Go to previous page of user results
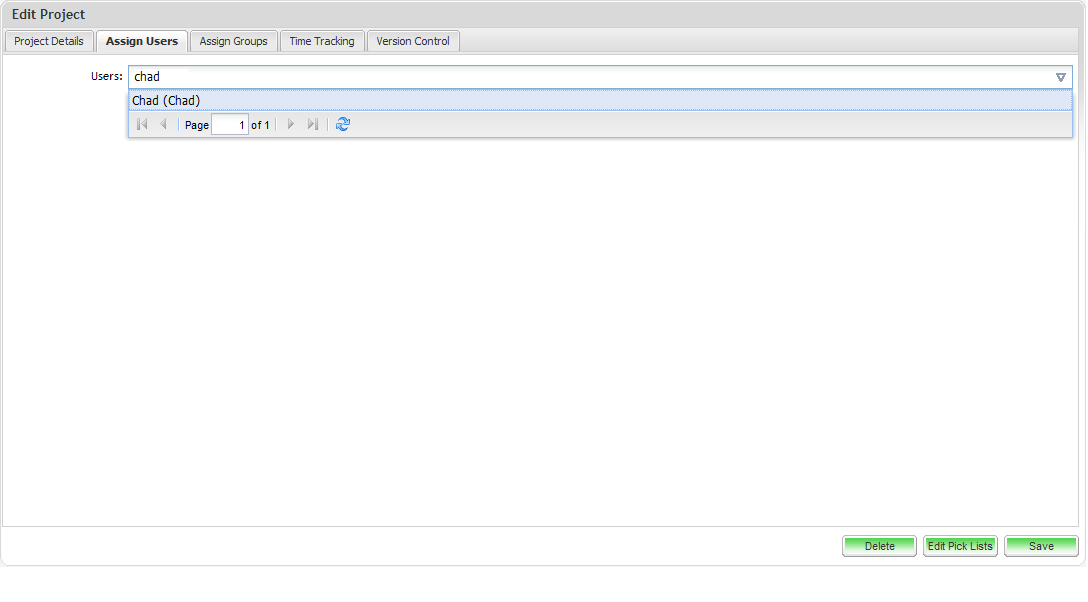Screen dimensions: 1088x602 (163, 125)
